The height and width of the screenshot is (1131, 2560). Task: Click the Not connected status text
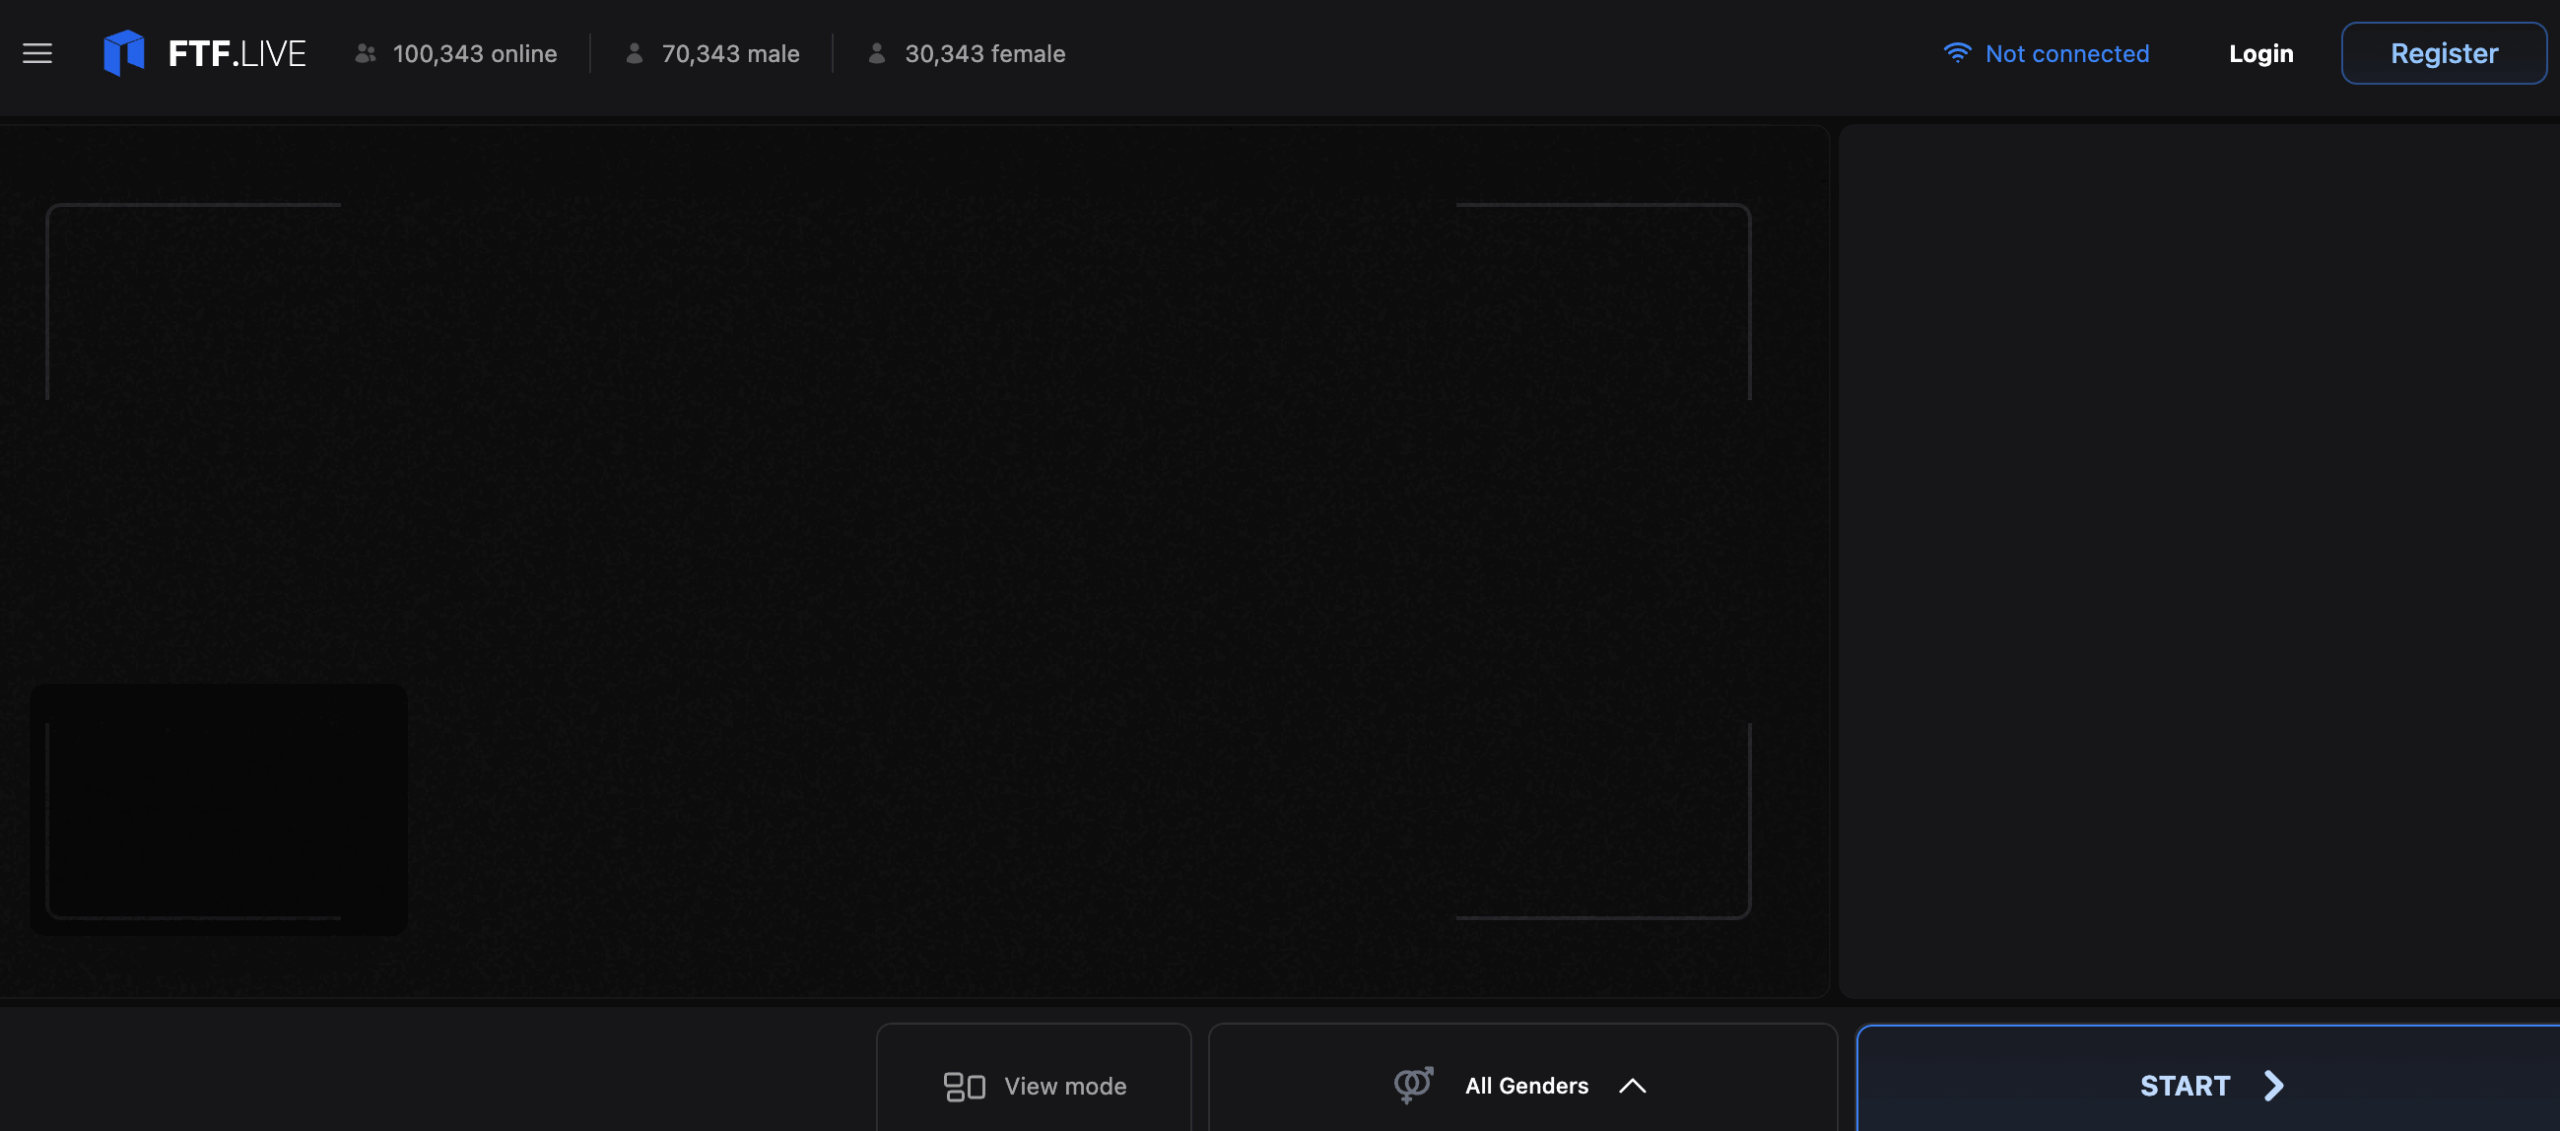[2066, 53]
